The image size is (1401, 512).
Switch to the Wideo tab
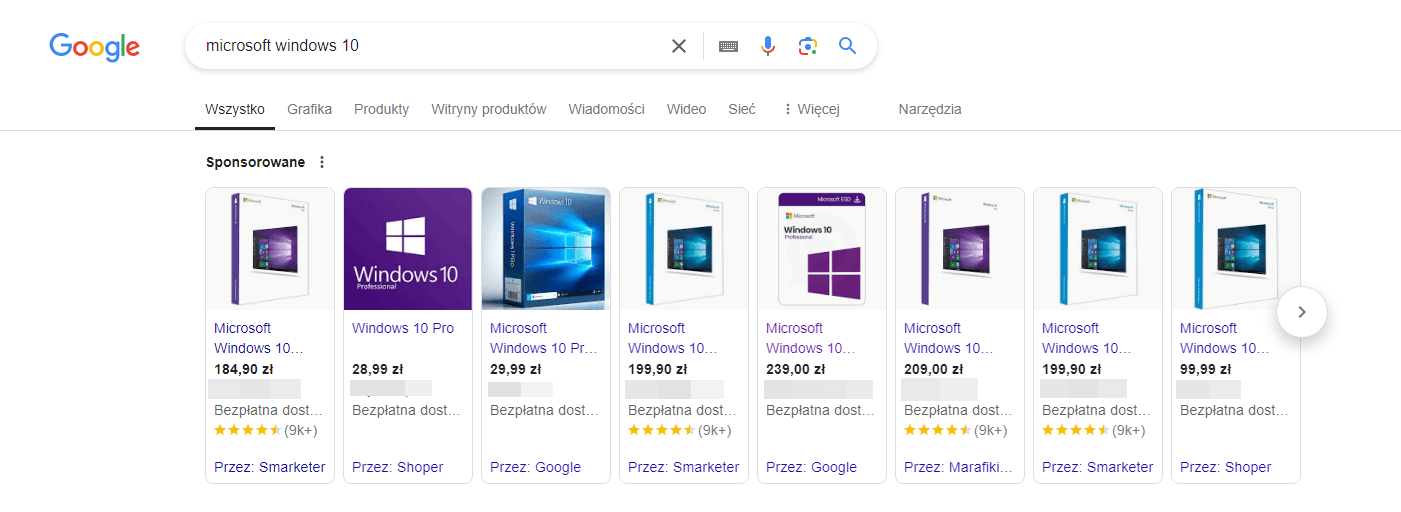[x=686, y=109]
